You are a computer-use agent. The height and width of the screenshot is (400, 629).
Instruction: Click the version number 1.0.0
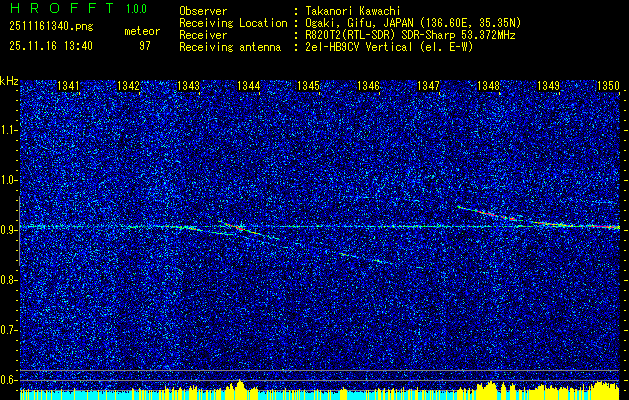pos(136,9)
